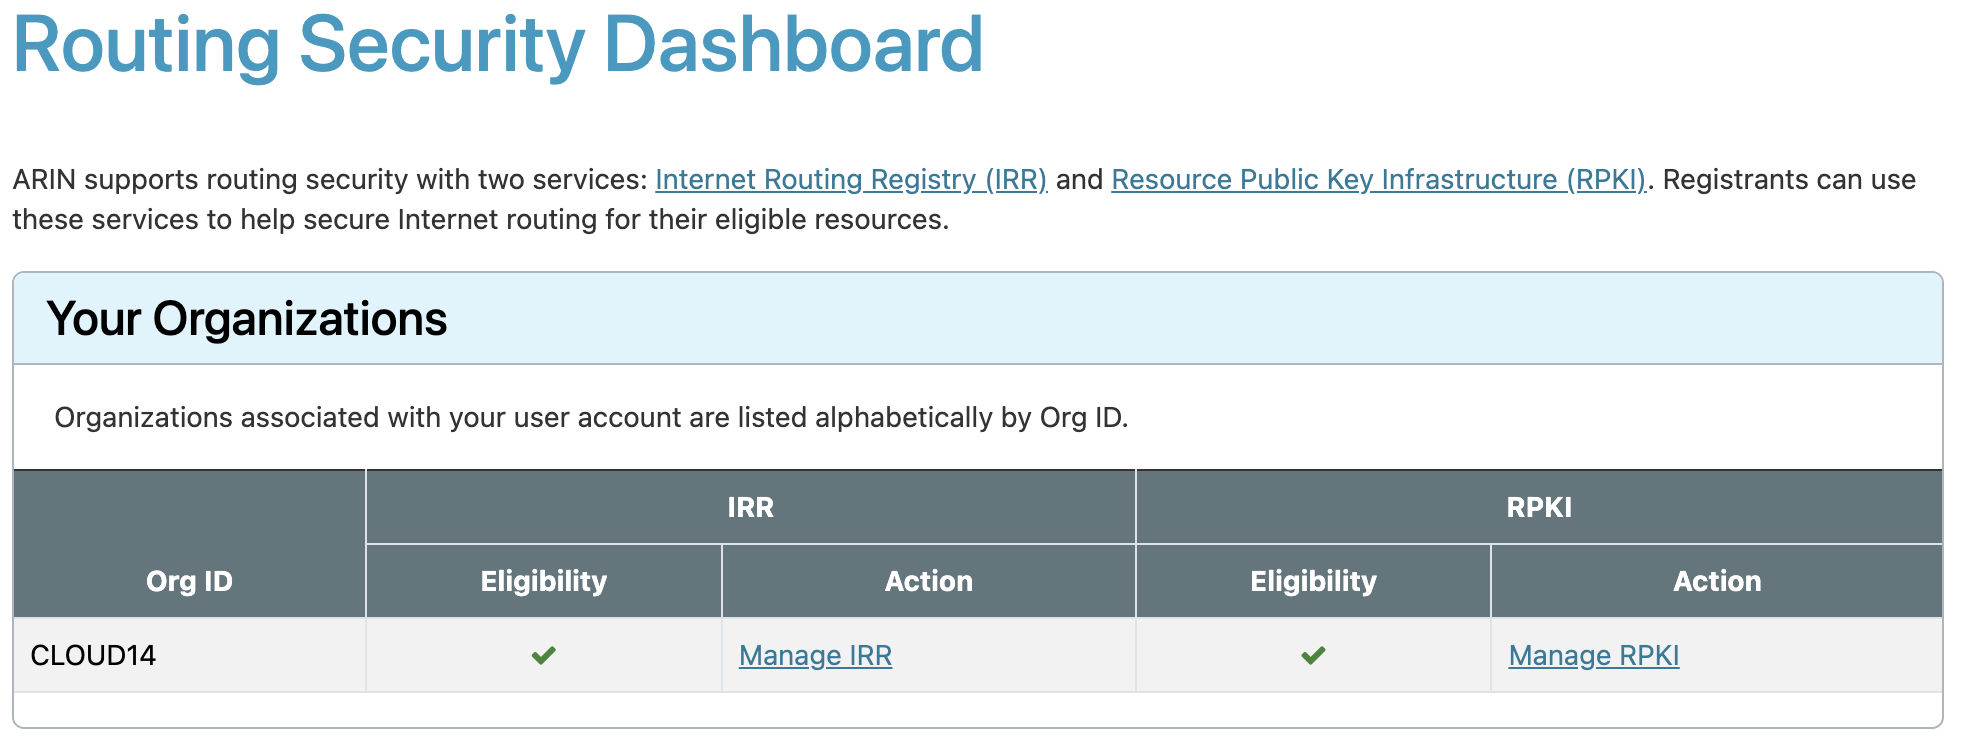Viewport: 1966px width, 748px height.
Task: Click the Eligibility header under RPKI
Action: pos(1313,581)
